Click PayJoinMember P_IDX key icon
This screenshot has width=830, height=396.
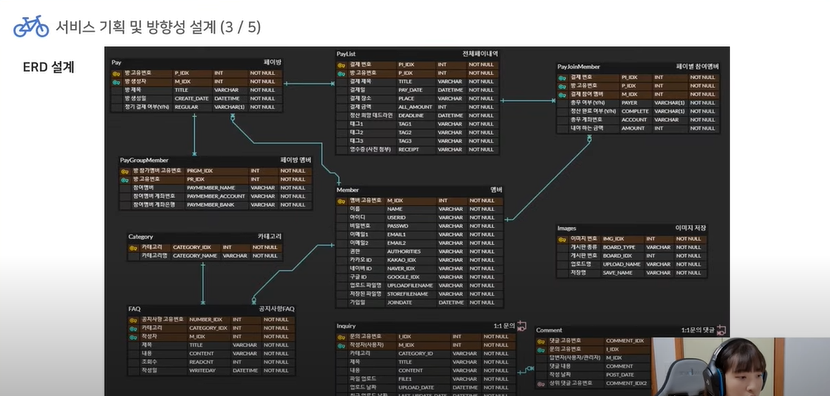pos(562,86)
